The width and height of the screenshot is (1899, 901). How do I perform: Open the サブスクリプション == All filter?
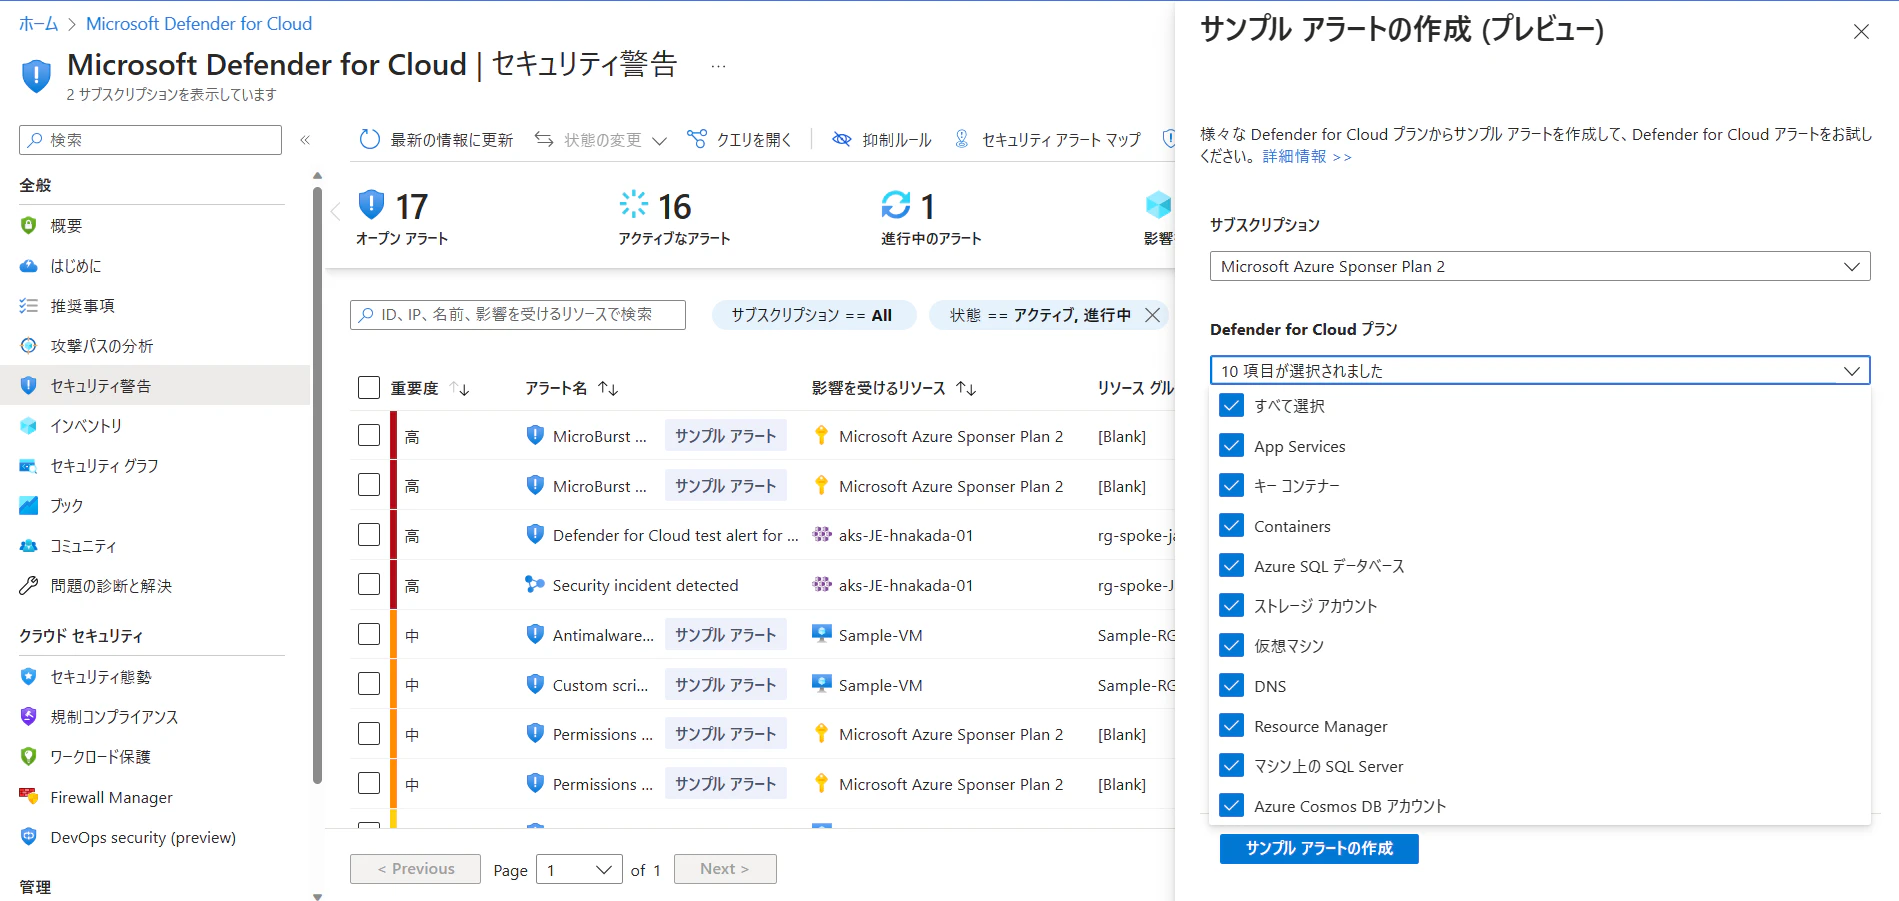[813, 315]
